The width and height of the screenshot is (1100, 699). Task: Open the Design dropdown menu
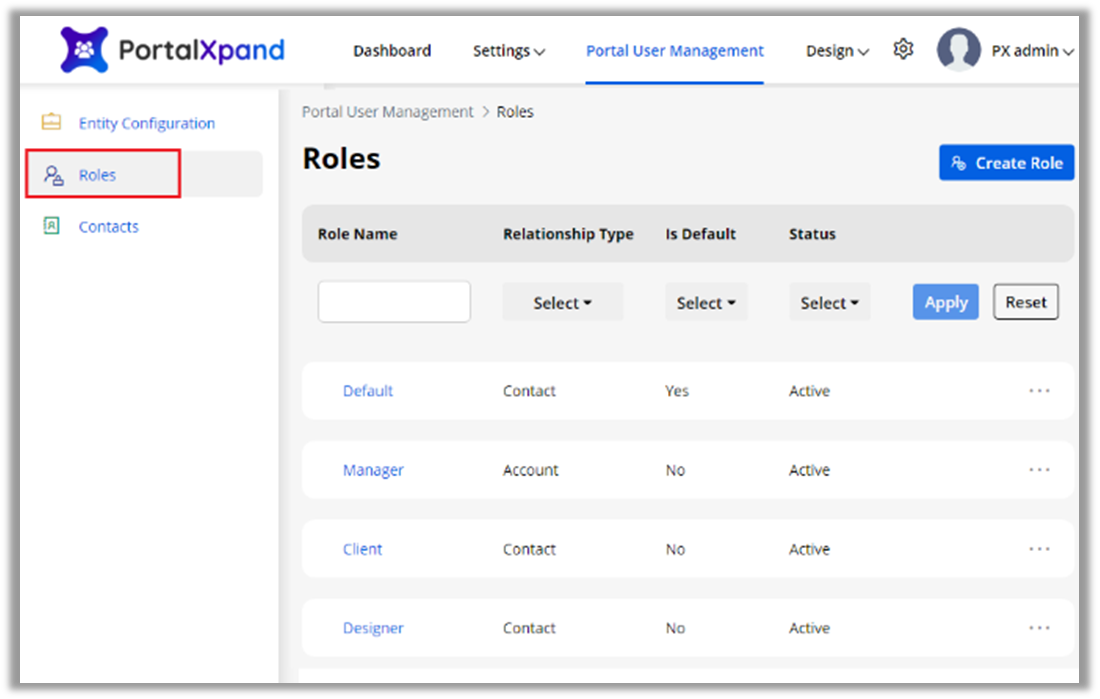836,51
